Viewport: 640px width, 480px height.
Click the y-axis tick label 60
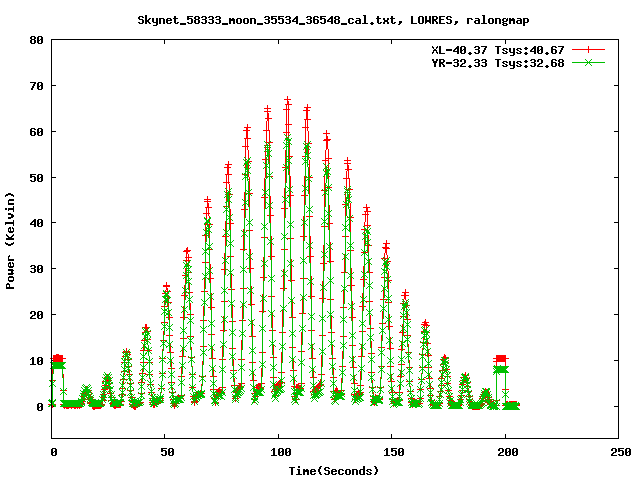(x=36, y=132)
